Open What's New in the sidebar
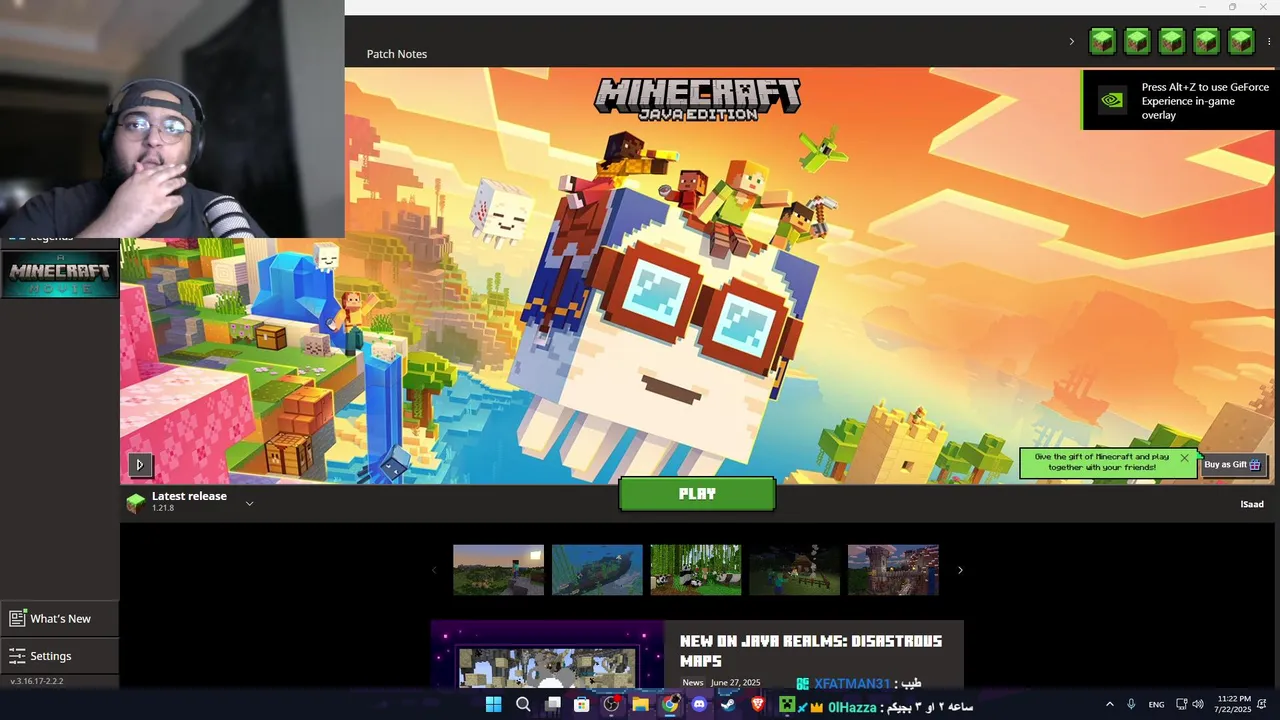The width and height of the screenshot is (1280, 720). point(59,619)
